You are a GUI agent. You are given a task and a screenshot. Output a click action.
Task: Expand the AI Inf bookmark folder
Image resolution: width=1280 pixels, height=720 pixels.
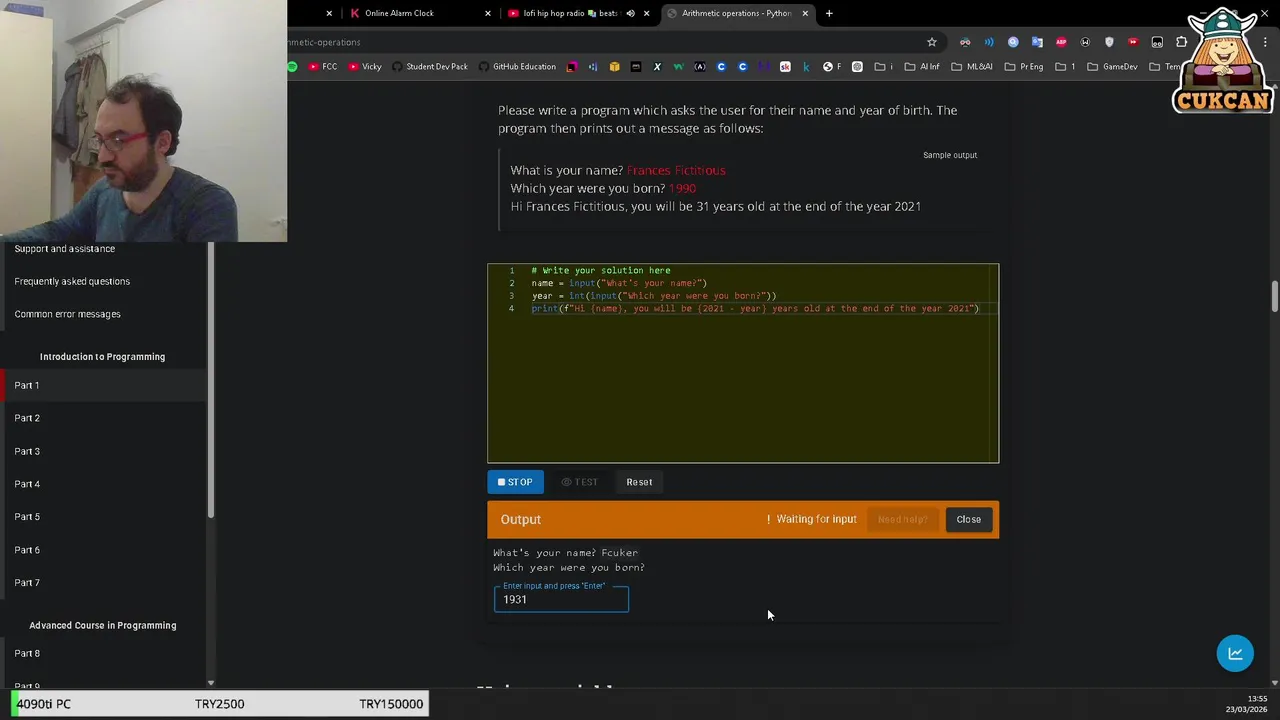point(921,67)
